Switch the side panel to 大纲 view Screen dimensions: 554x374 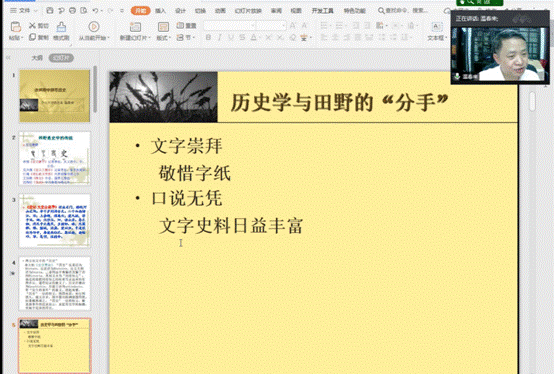click(37, 58)
